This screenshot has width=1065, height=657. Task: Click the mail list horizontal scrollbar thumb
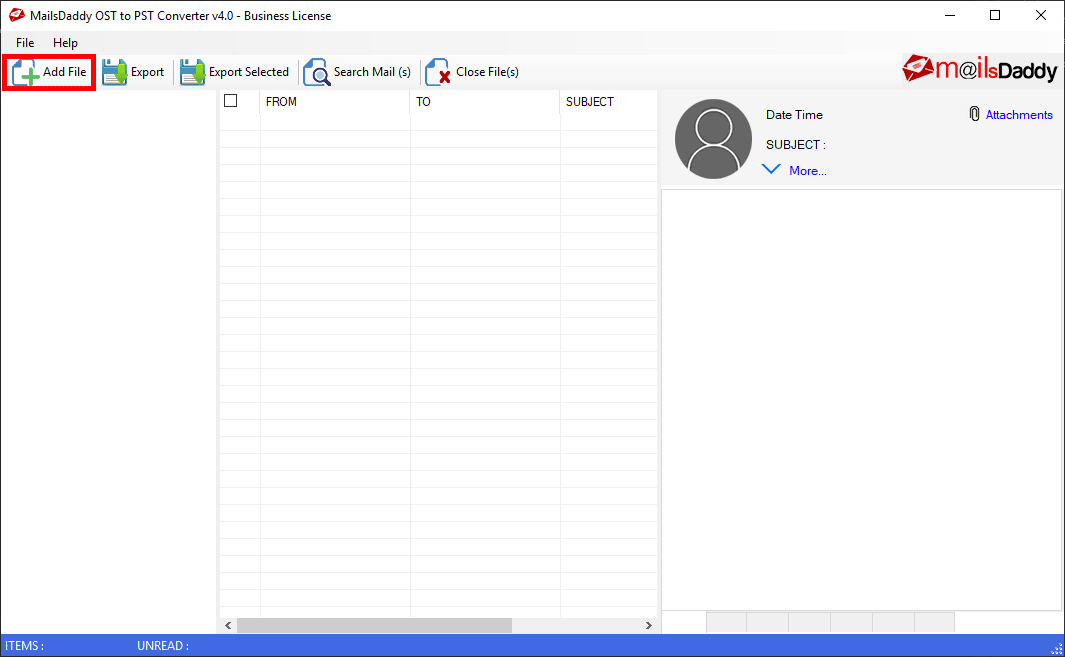[374, 625]
